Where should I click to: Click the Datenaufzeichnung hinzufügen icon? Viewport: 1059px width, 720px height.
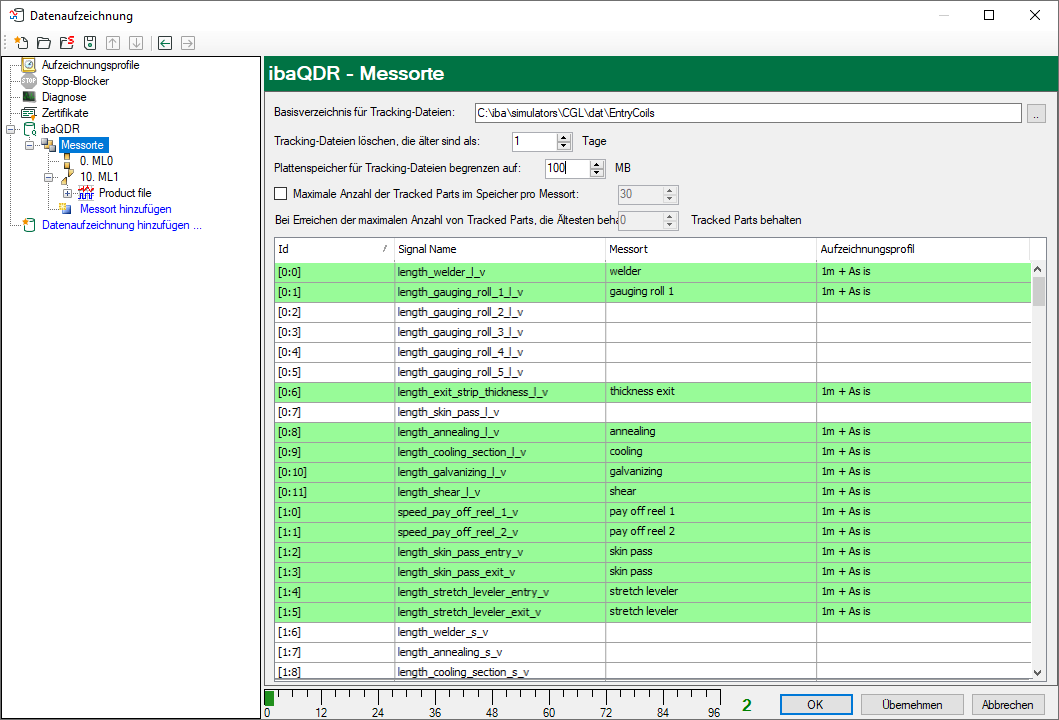point(28,225)
